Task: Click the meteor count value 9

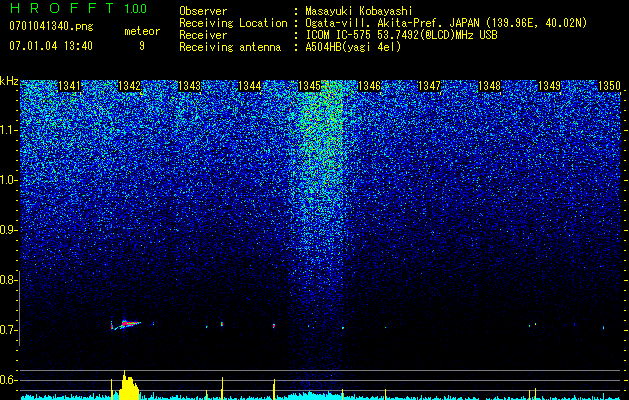Action: click(x=142, y=46)
